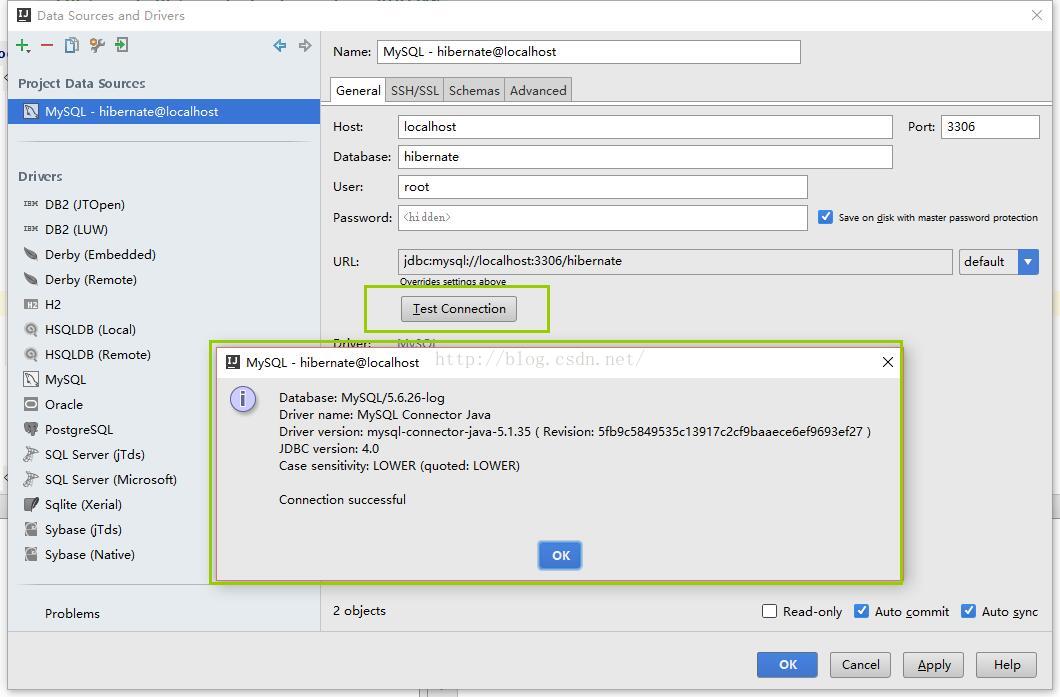
Task: Select HSQLDB (Remote) driver
Action: pos(97,354)
